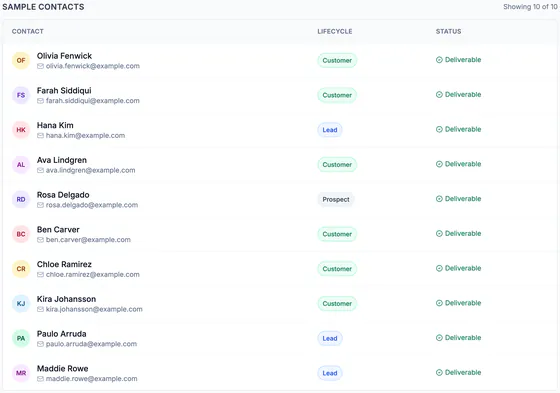
Task: Click Deliverable check icon in Hana Kim row
Action: click(439, 129)
